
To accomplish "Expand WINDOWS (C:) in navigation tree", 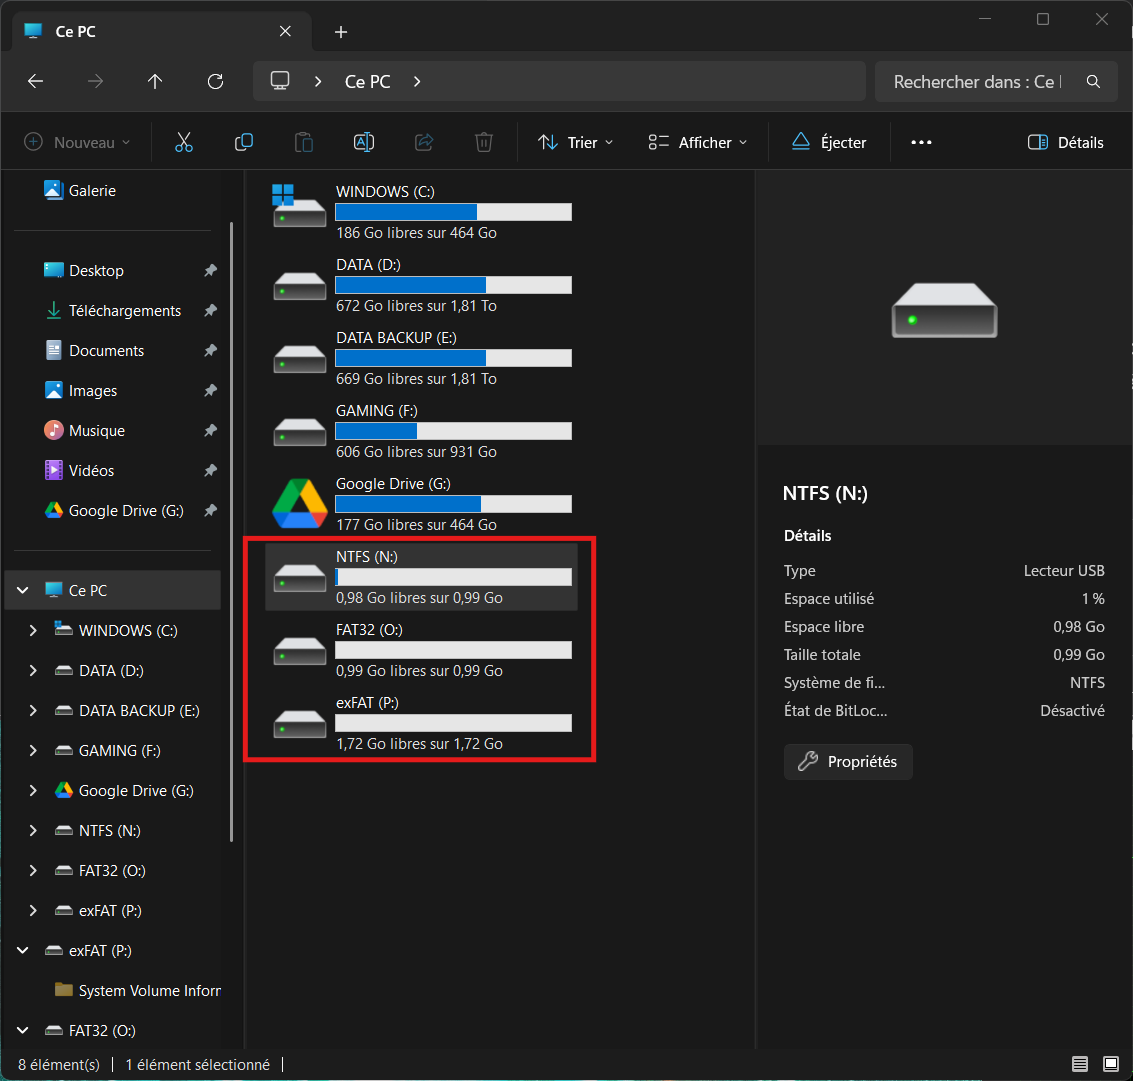I will pos(33,631).
